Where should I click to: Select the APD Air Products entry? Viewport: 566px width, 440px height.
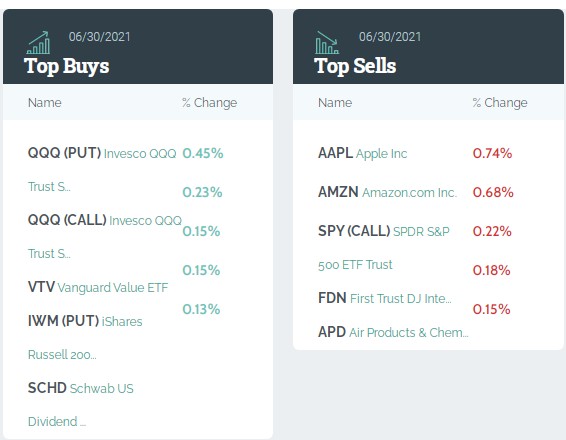pos(393,332)
